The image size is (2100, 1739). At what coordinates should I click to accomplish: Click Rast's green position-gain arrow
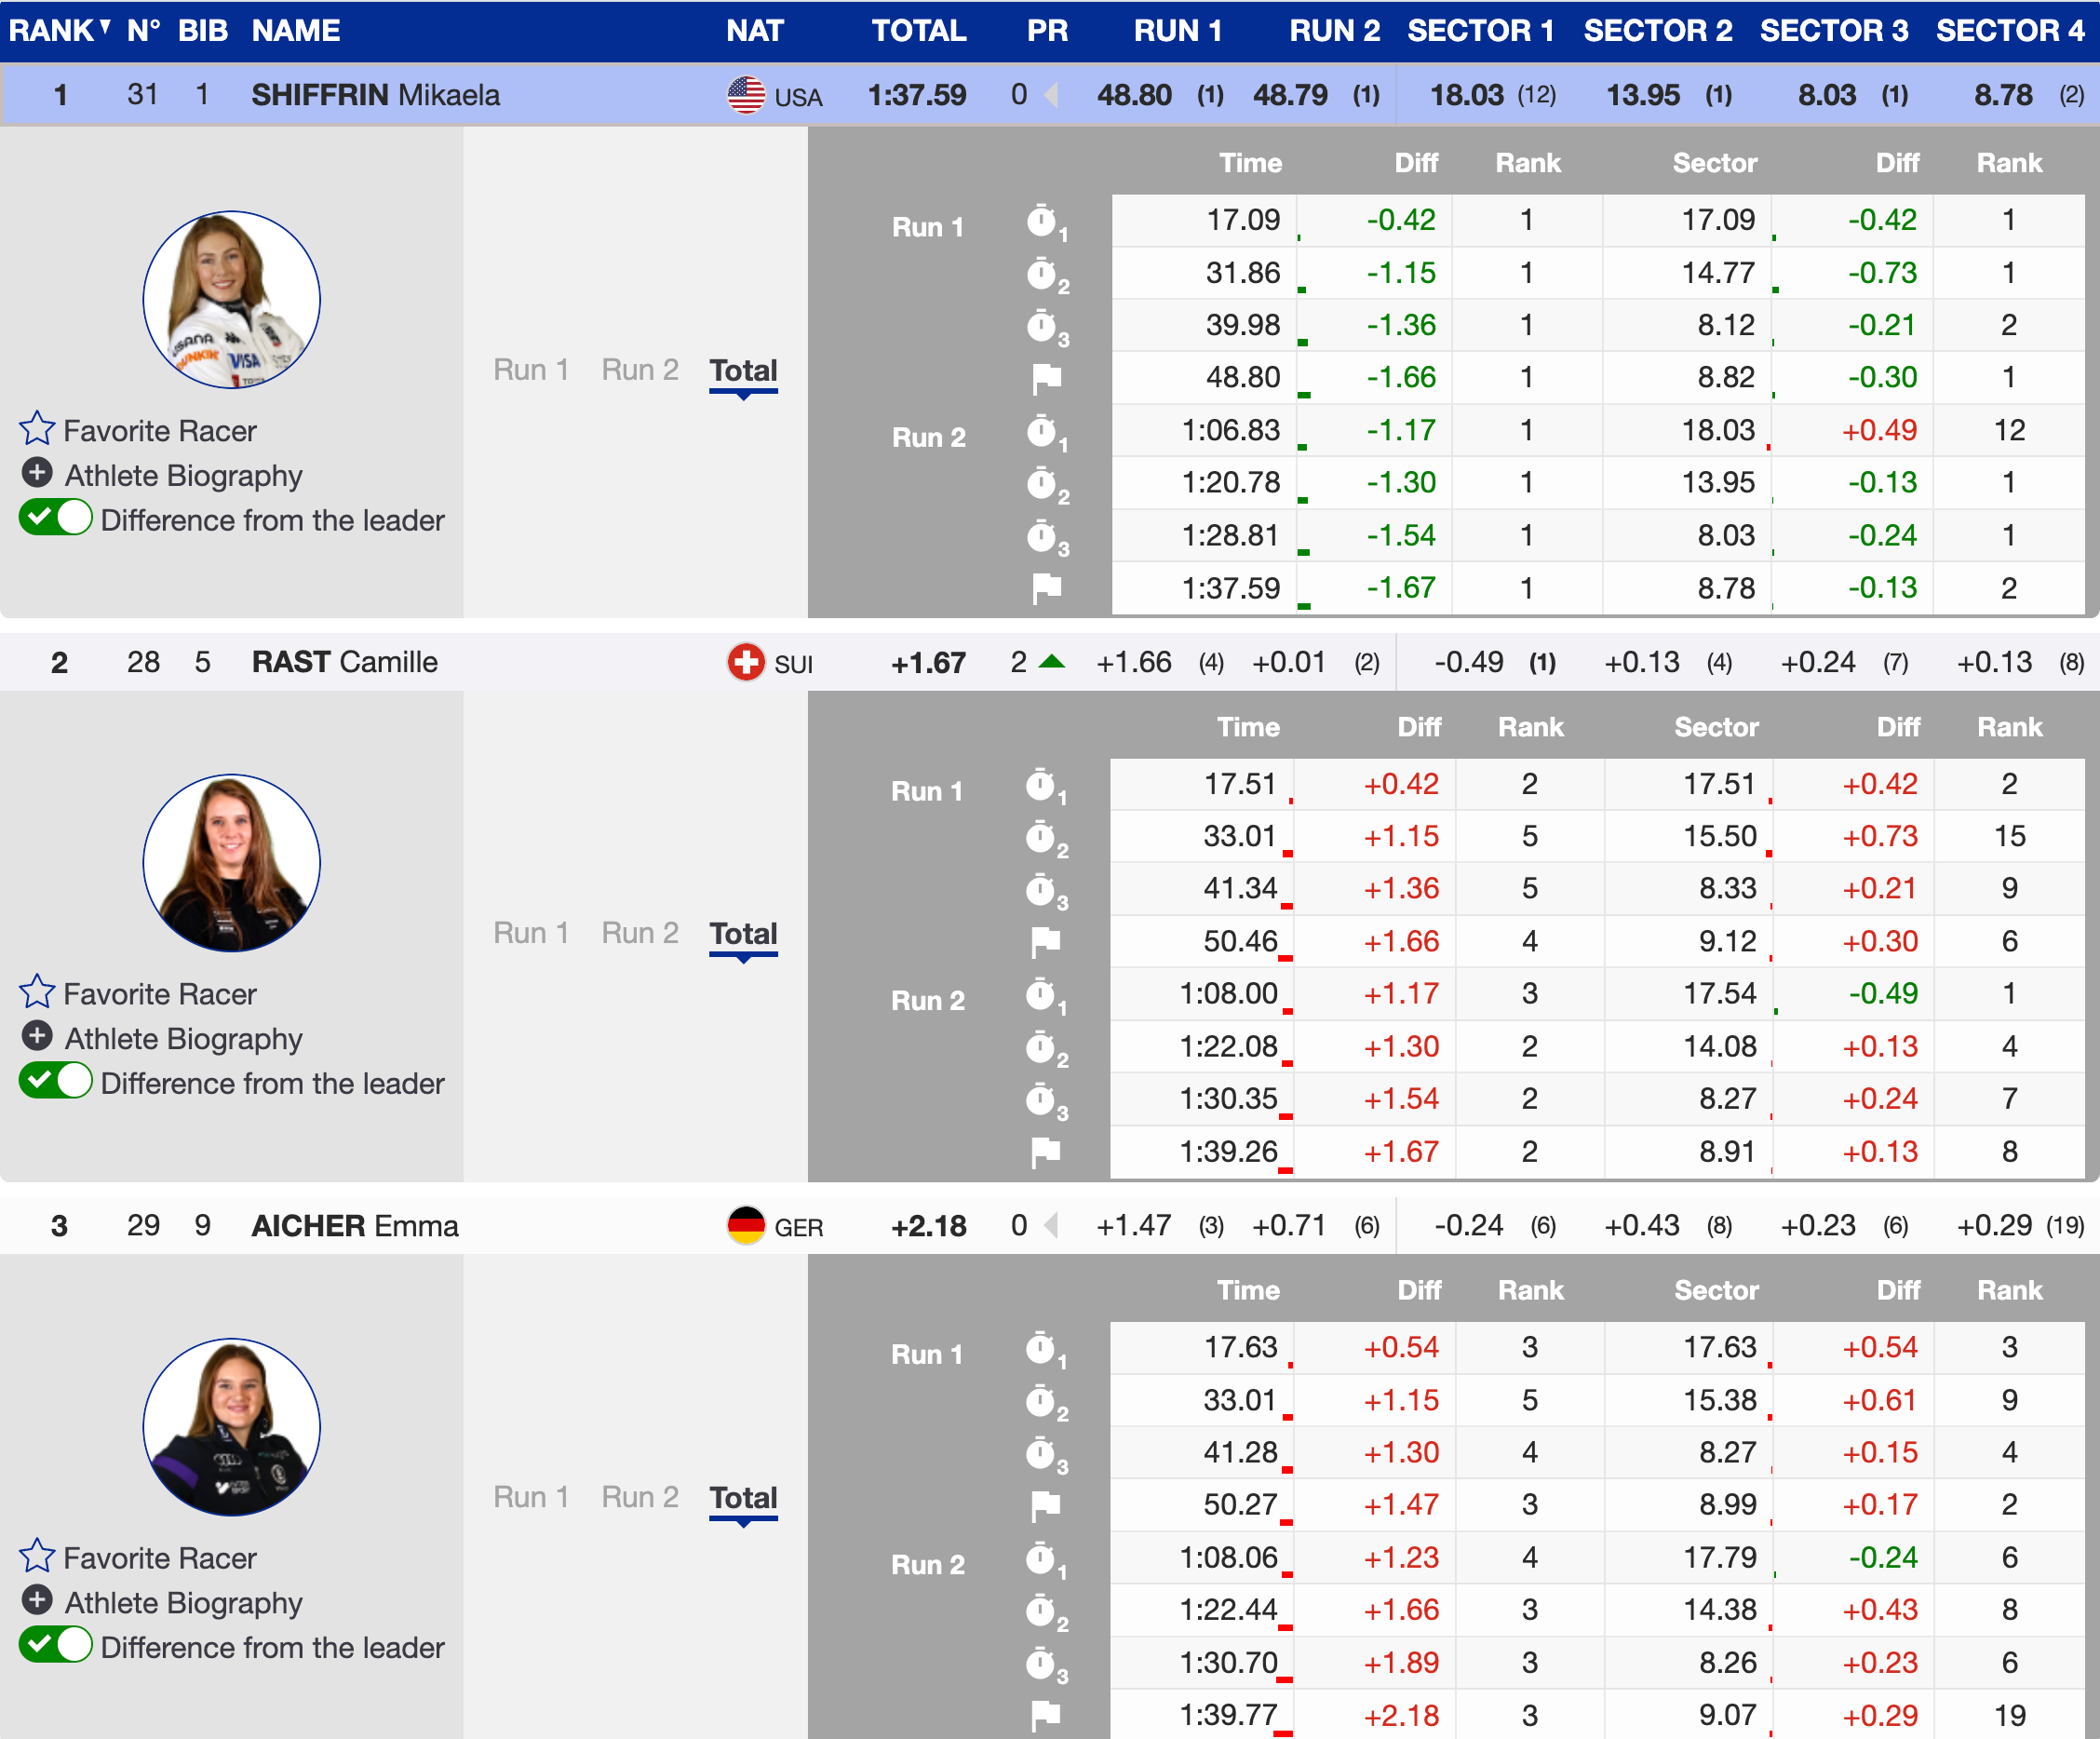(x=1052, y=662)
